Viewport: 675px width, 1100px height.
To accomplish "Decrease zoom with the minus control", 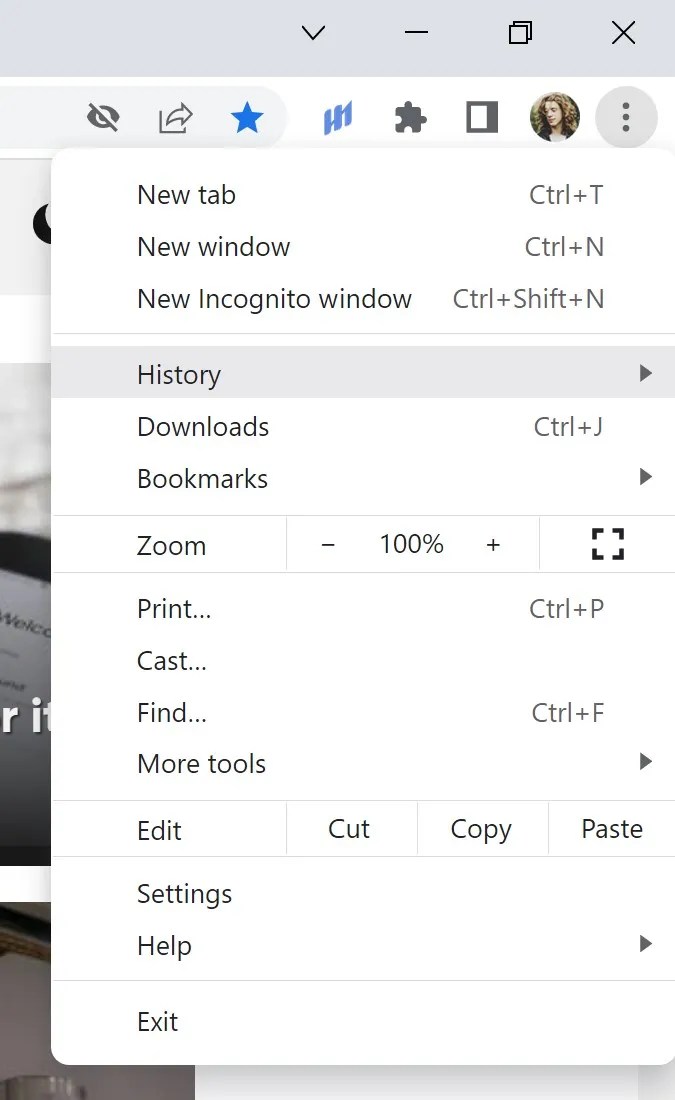I will [x=328, y=543].
